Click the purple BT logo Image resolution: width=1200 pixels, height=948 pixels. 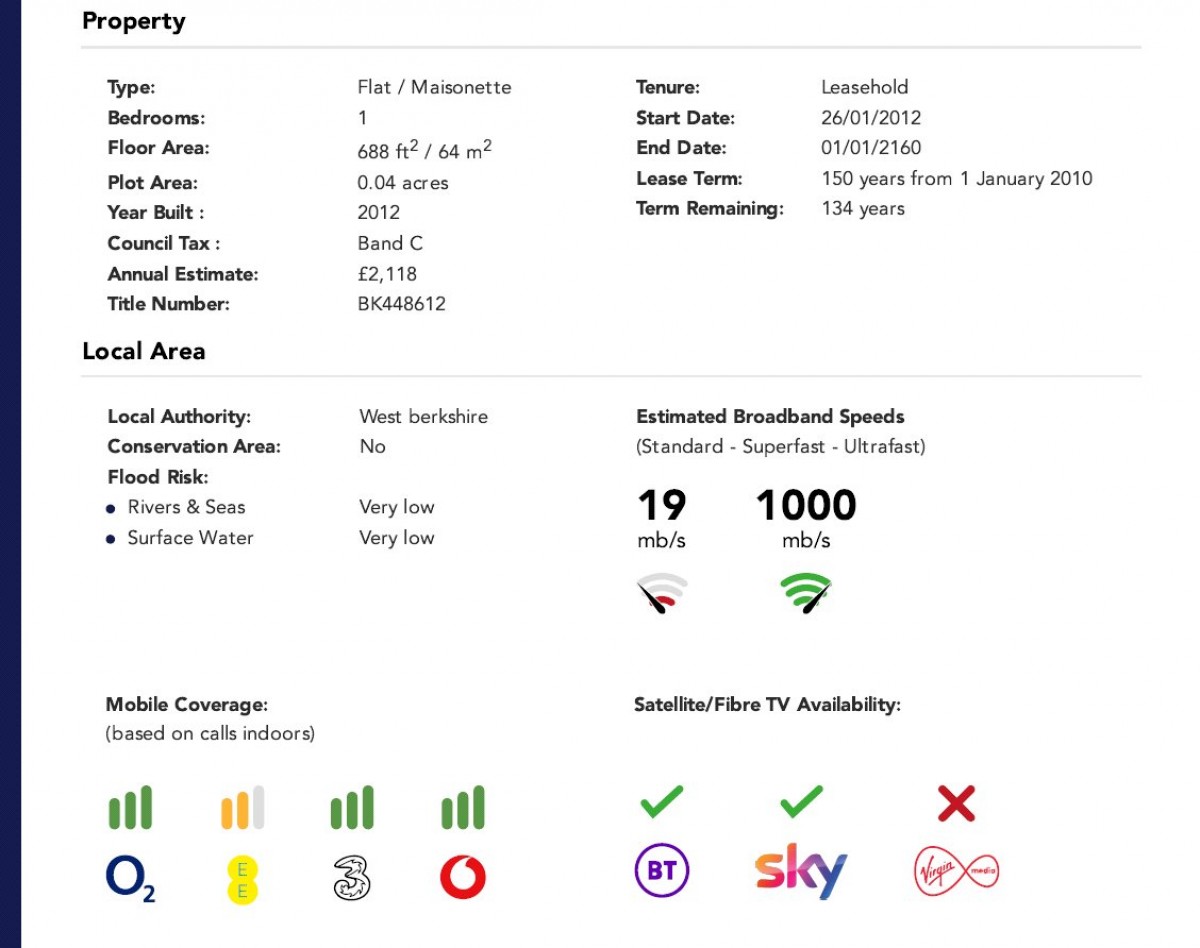(x=662, y=871)
